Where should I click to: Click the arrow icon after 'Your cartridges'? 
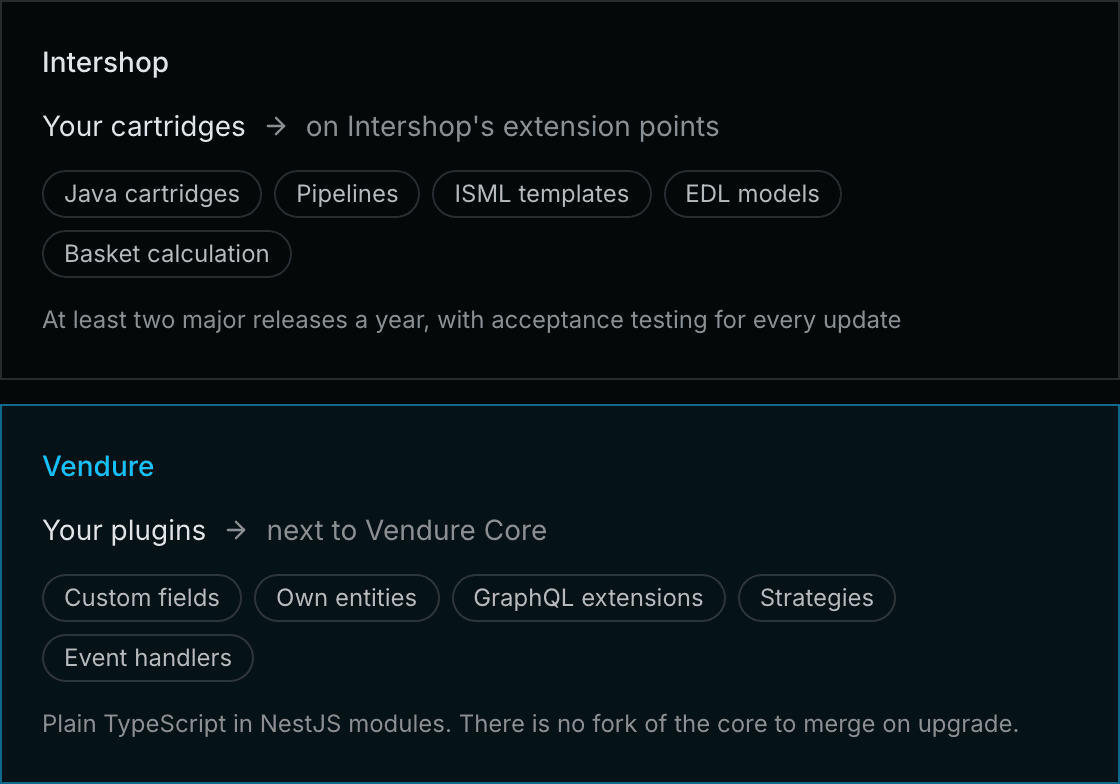point(276,127)
